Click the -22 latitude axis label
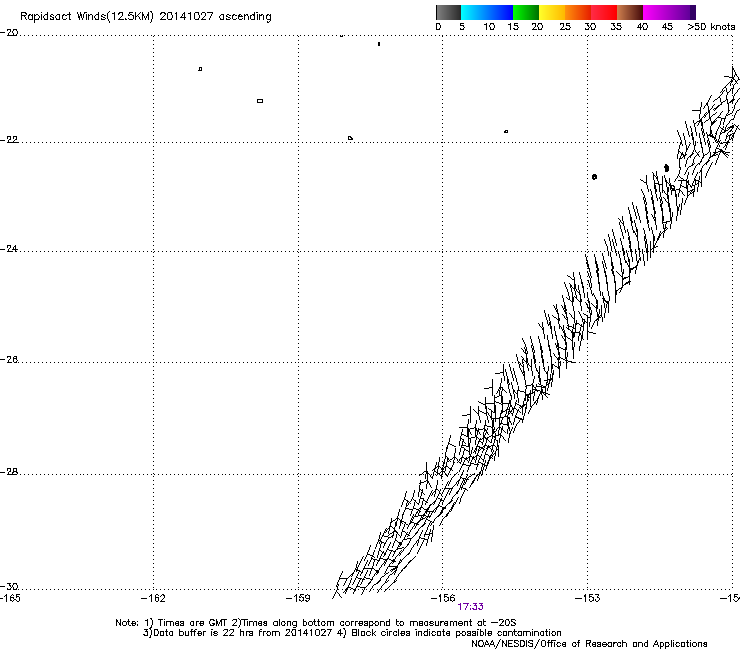 click(x=9, y=140)
